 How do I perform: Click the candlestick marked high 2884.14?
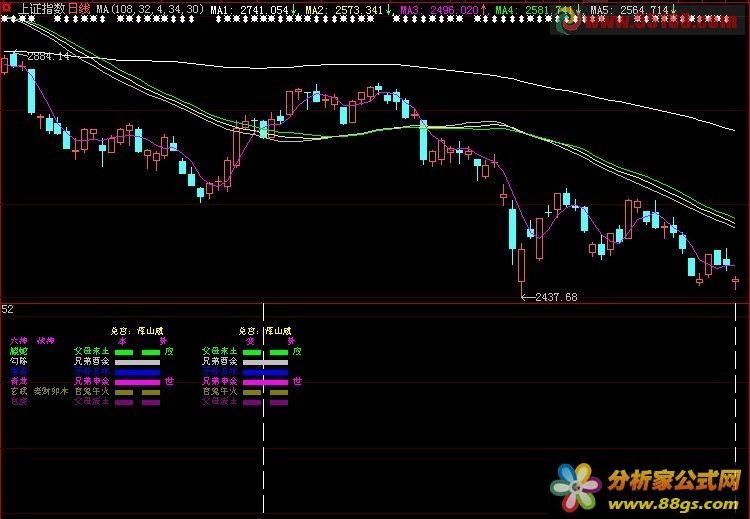(13, 59)
